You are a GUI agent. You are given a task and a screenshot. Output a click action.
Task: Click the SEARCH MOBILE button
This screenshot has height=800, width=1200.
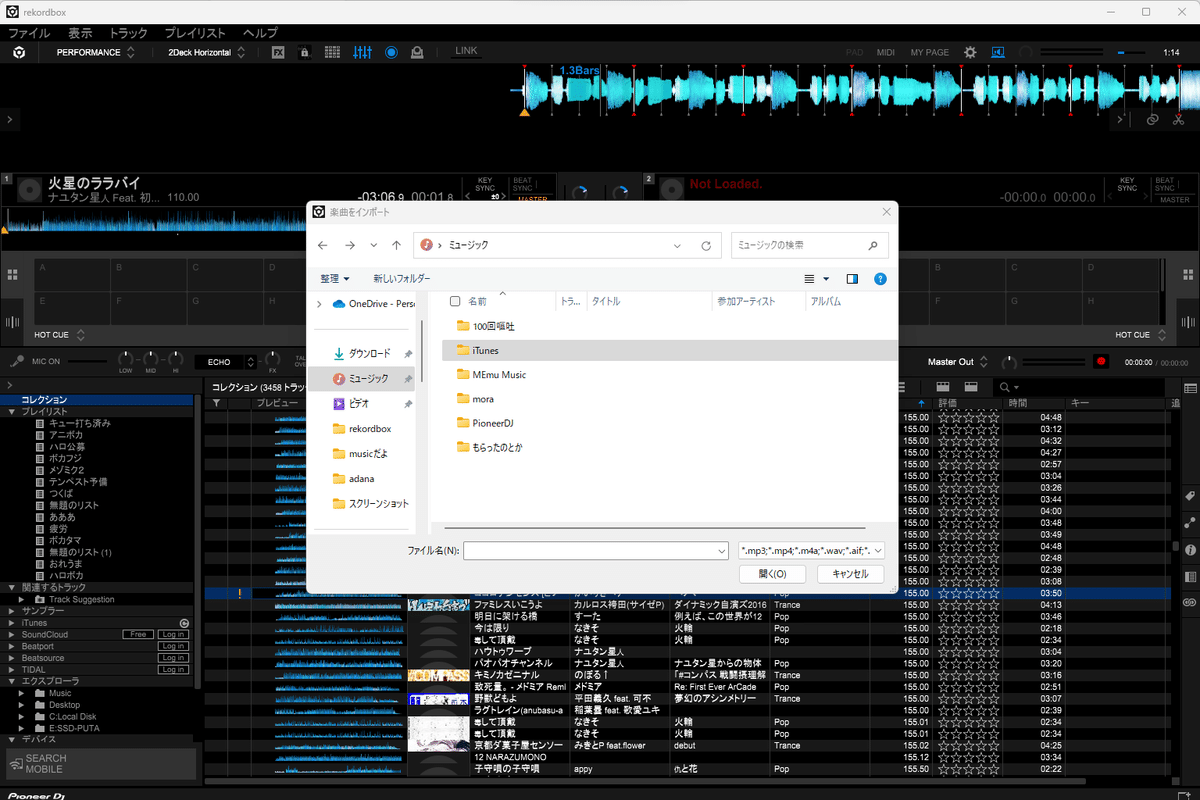pos(100,764)
